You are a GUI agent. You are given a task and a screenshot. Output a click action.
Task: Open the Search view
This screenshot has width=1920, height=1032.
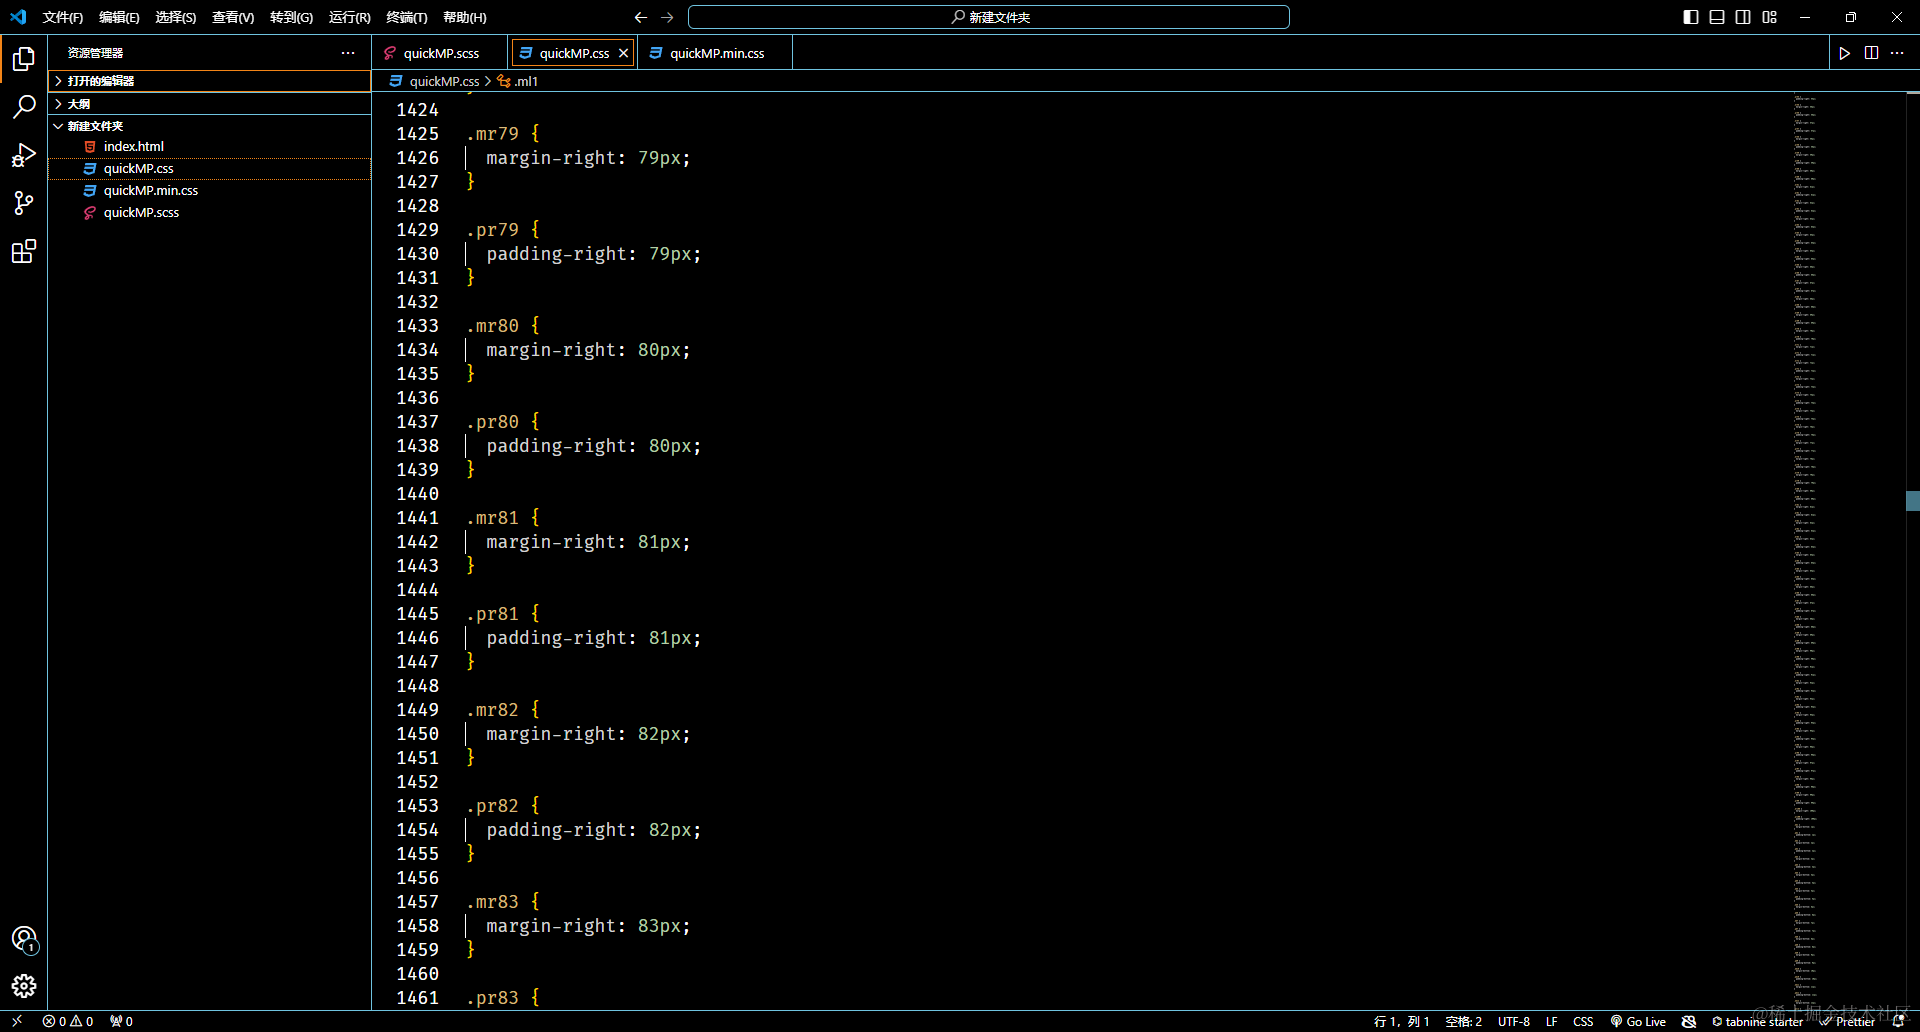point(24,107)
